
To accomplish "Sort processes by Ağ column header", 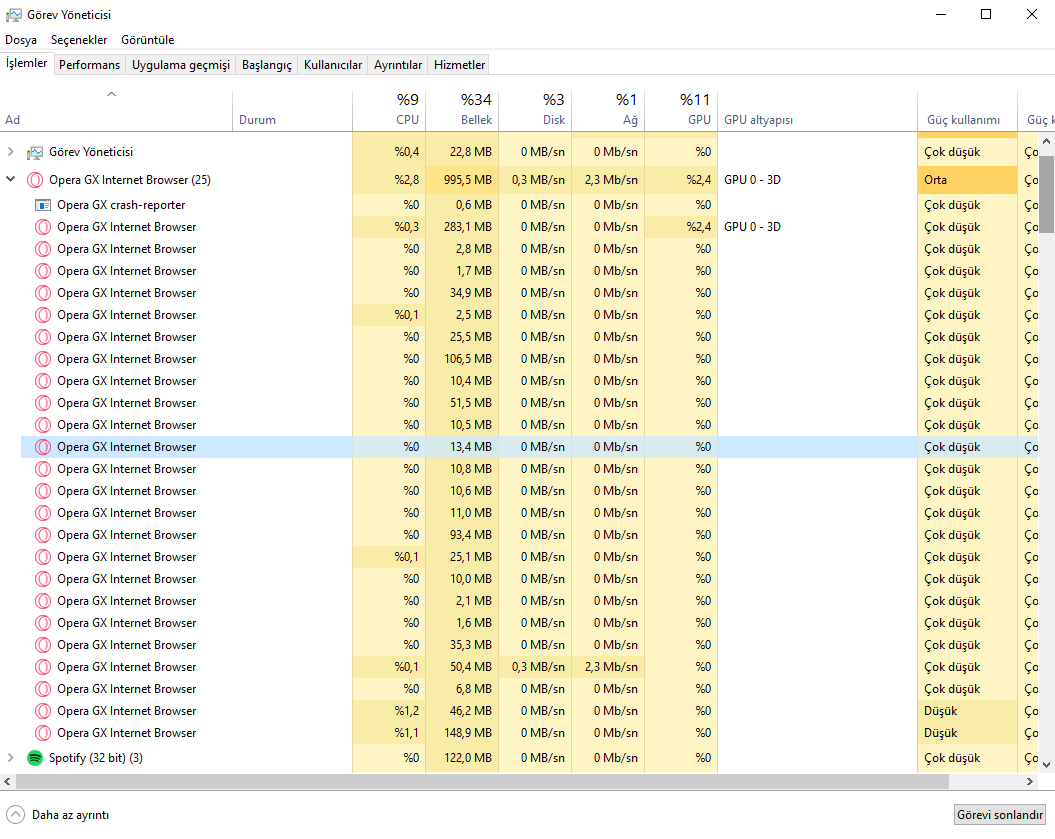I will (608, 111).
